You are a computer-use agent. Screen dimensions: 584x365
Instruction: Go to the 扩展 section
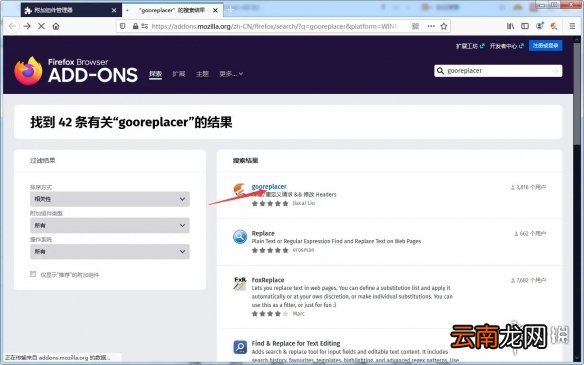[179, 74]
